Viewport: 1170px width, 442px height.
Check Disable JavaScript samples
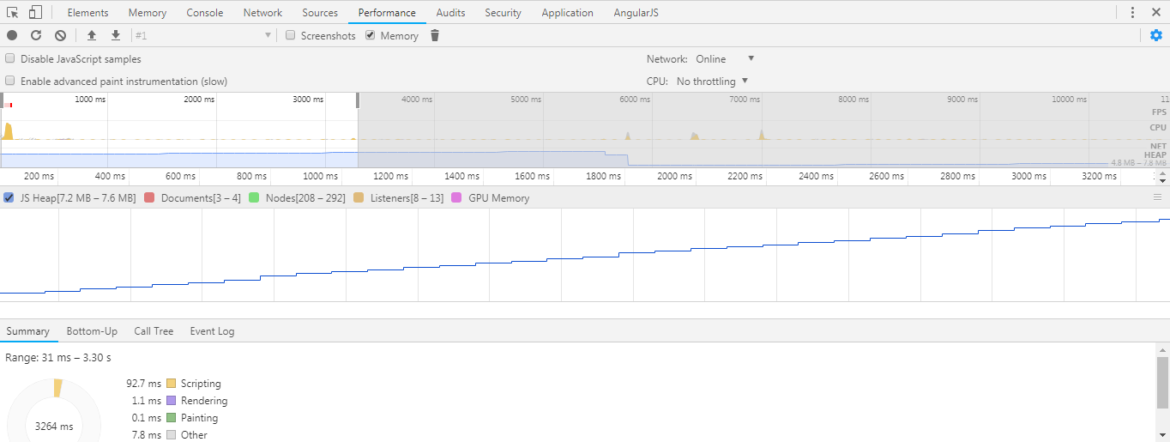[x=10, y=59]
